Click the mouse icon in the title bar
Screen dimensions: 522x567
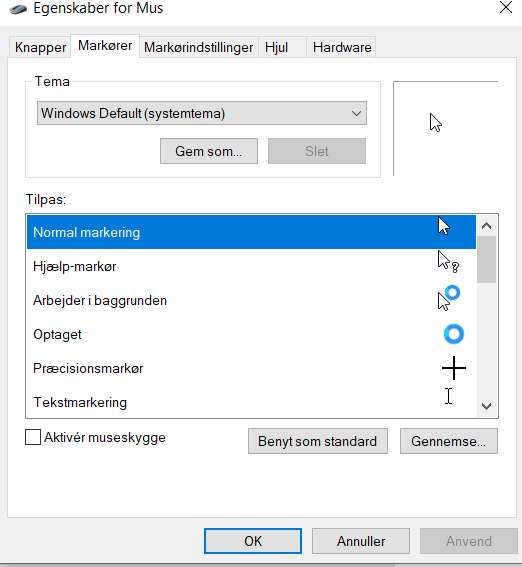(x=18, y=9)
